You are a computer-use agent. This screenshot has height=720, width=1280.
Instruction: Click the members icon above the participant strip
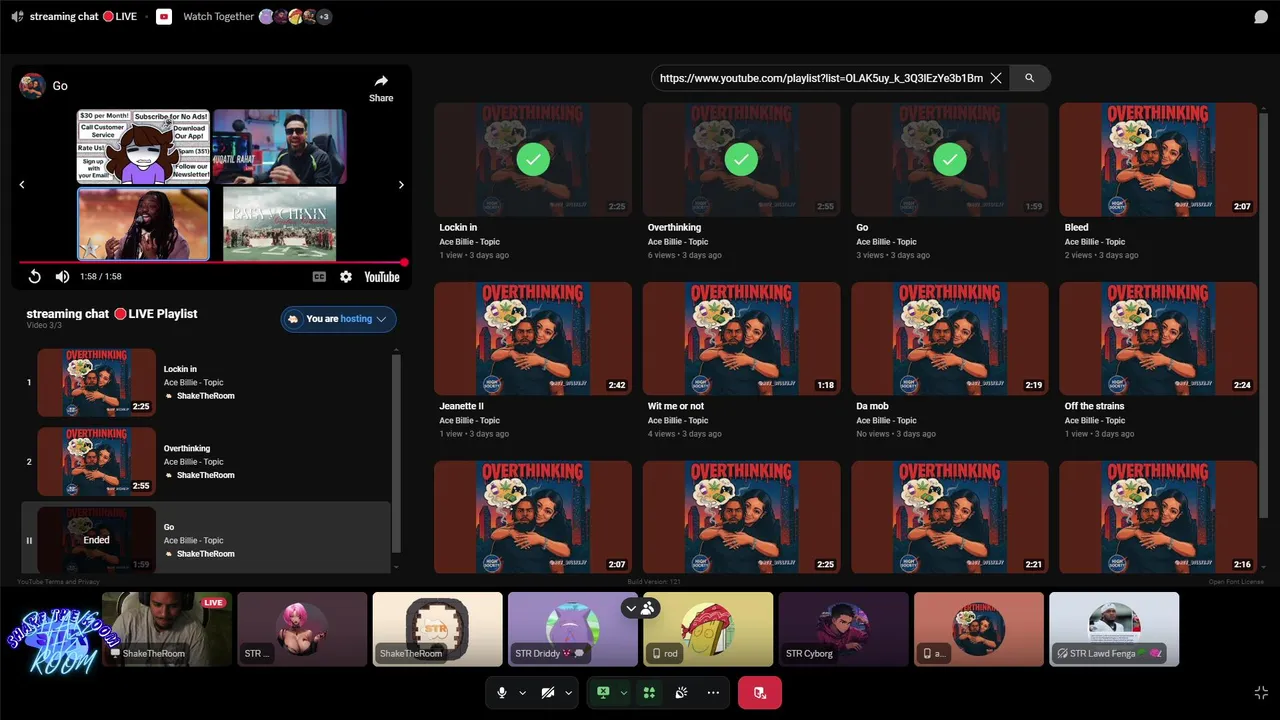click(x=648, y=608)
